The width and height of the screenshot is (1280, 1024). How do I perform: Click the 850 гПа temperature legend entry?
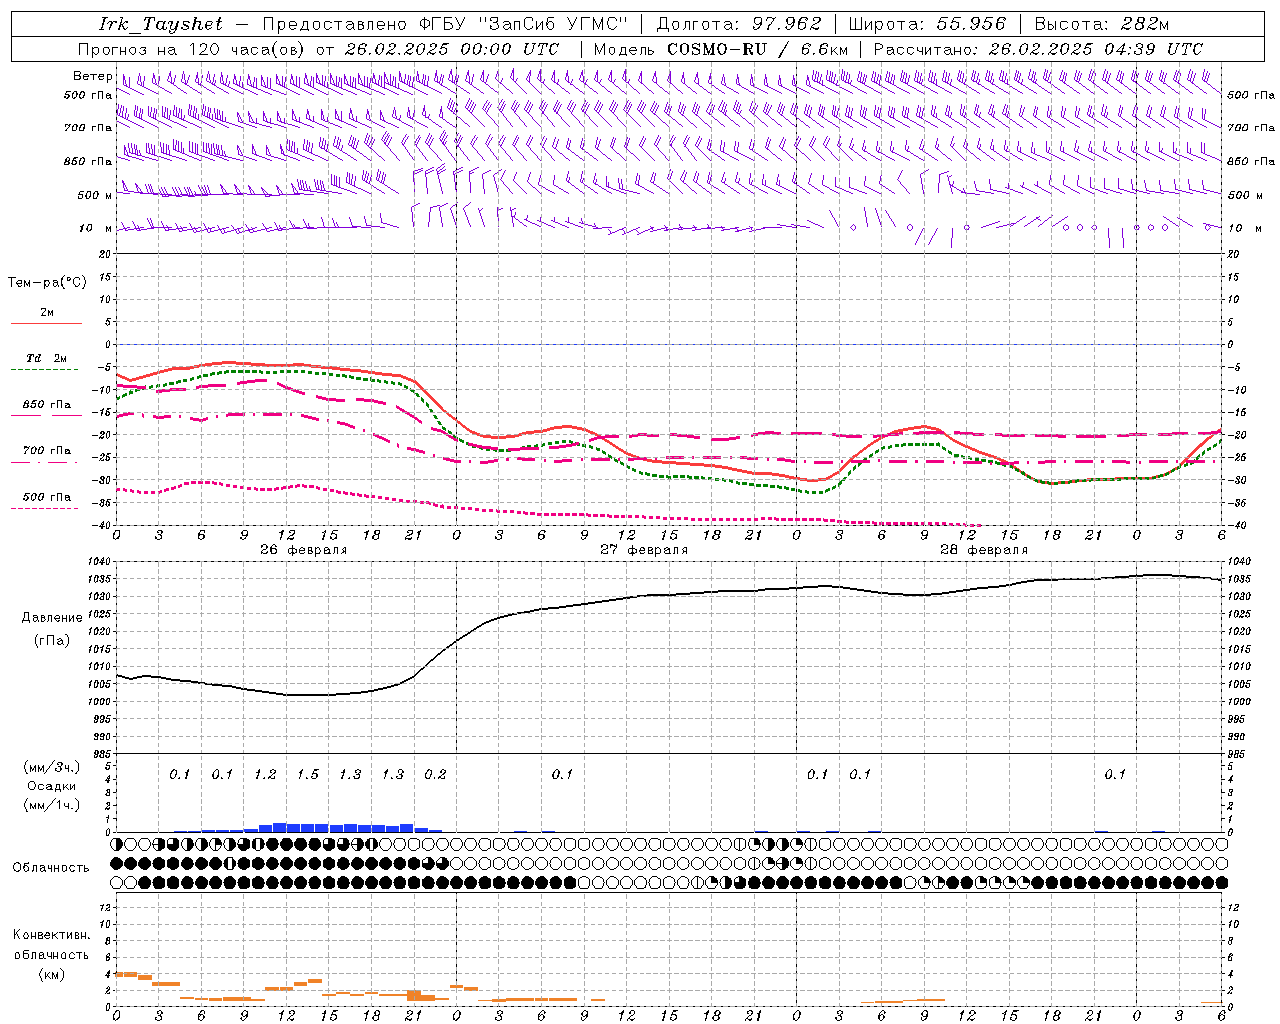tap(46, 405)
